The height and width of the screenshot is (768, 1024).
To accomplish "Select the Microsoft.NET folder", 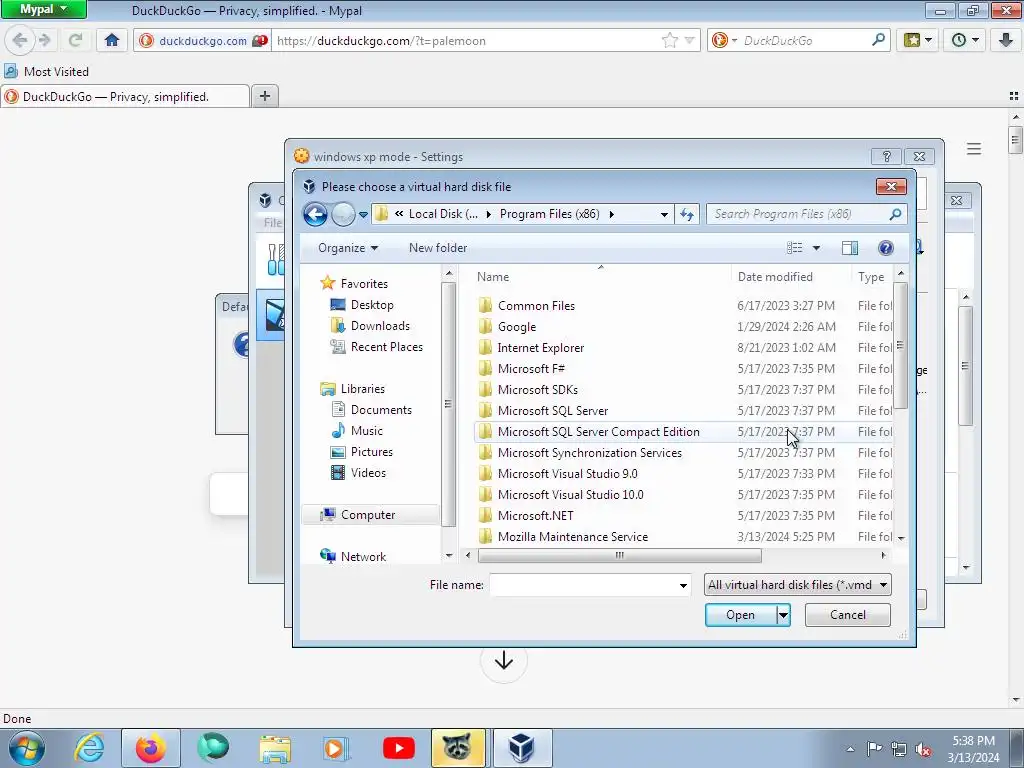I will point(536,515).
